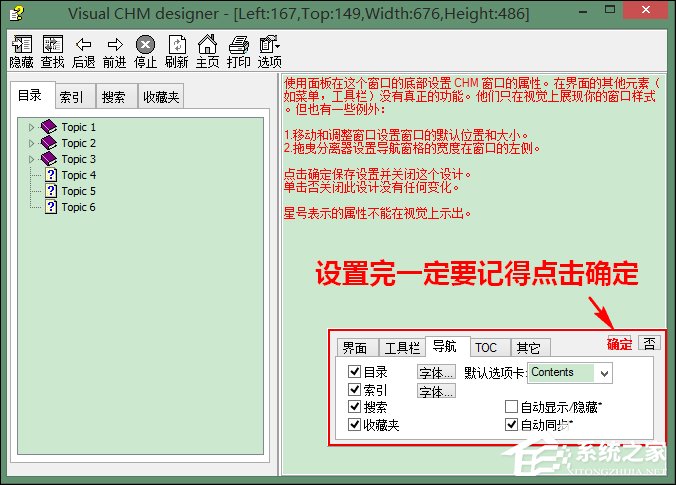Click the 否 (No) button
676x485 pixels.
[649, 343]
